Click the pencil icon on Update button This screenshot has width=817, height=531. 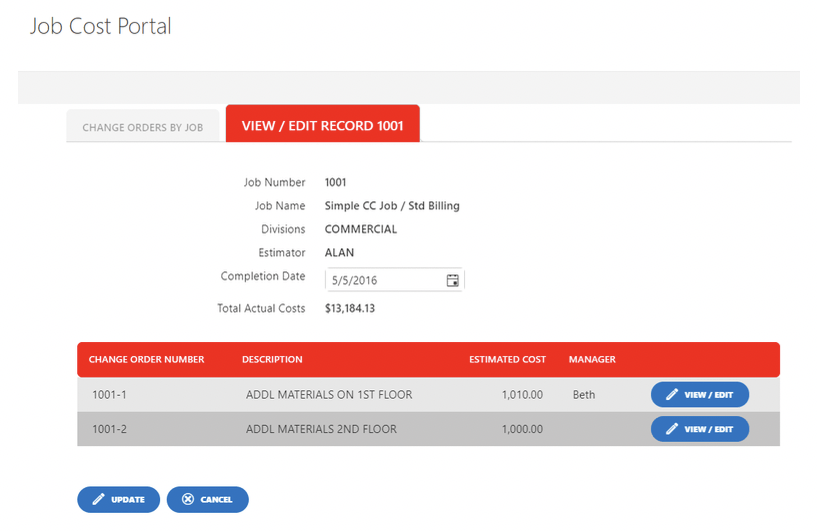click(98, 499)
